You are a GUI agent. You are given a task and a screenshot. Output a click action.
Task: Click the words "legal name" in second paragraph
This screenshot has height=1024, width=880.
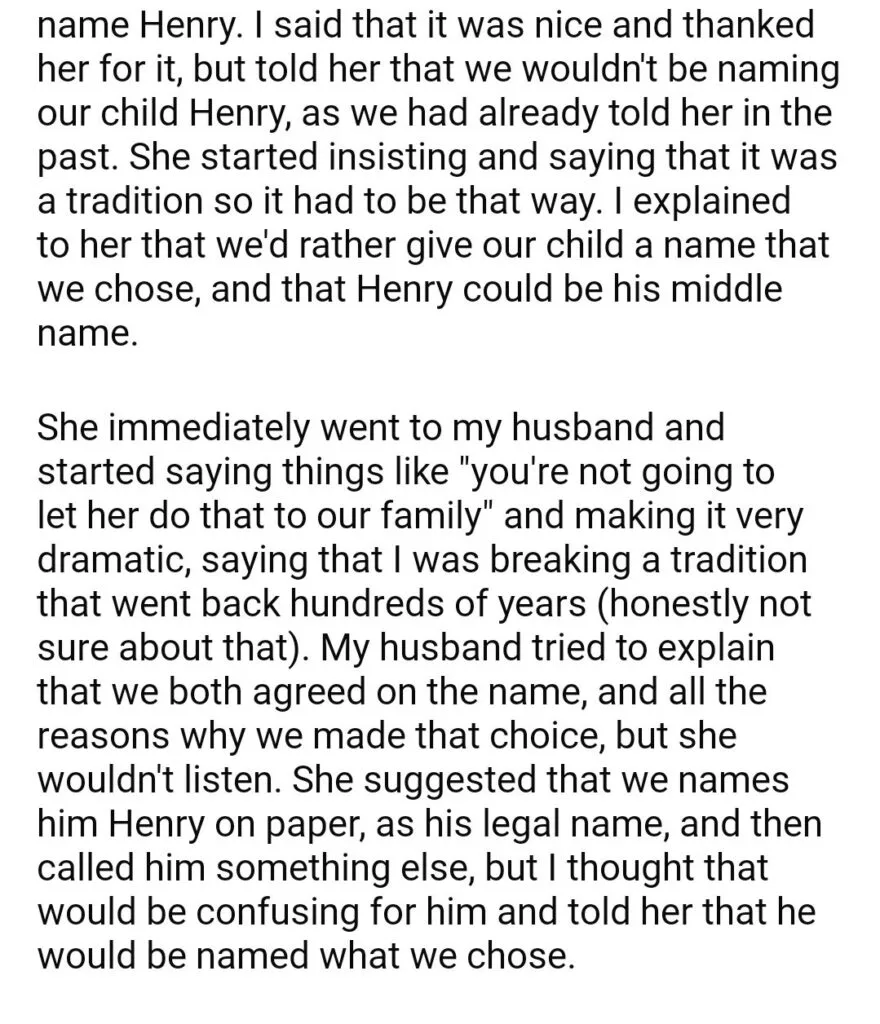573,825
